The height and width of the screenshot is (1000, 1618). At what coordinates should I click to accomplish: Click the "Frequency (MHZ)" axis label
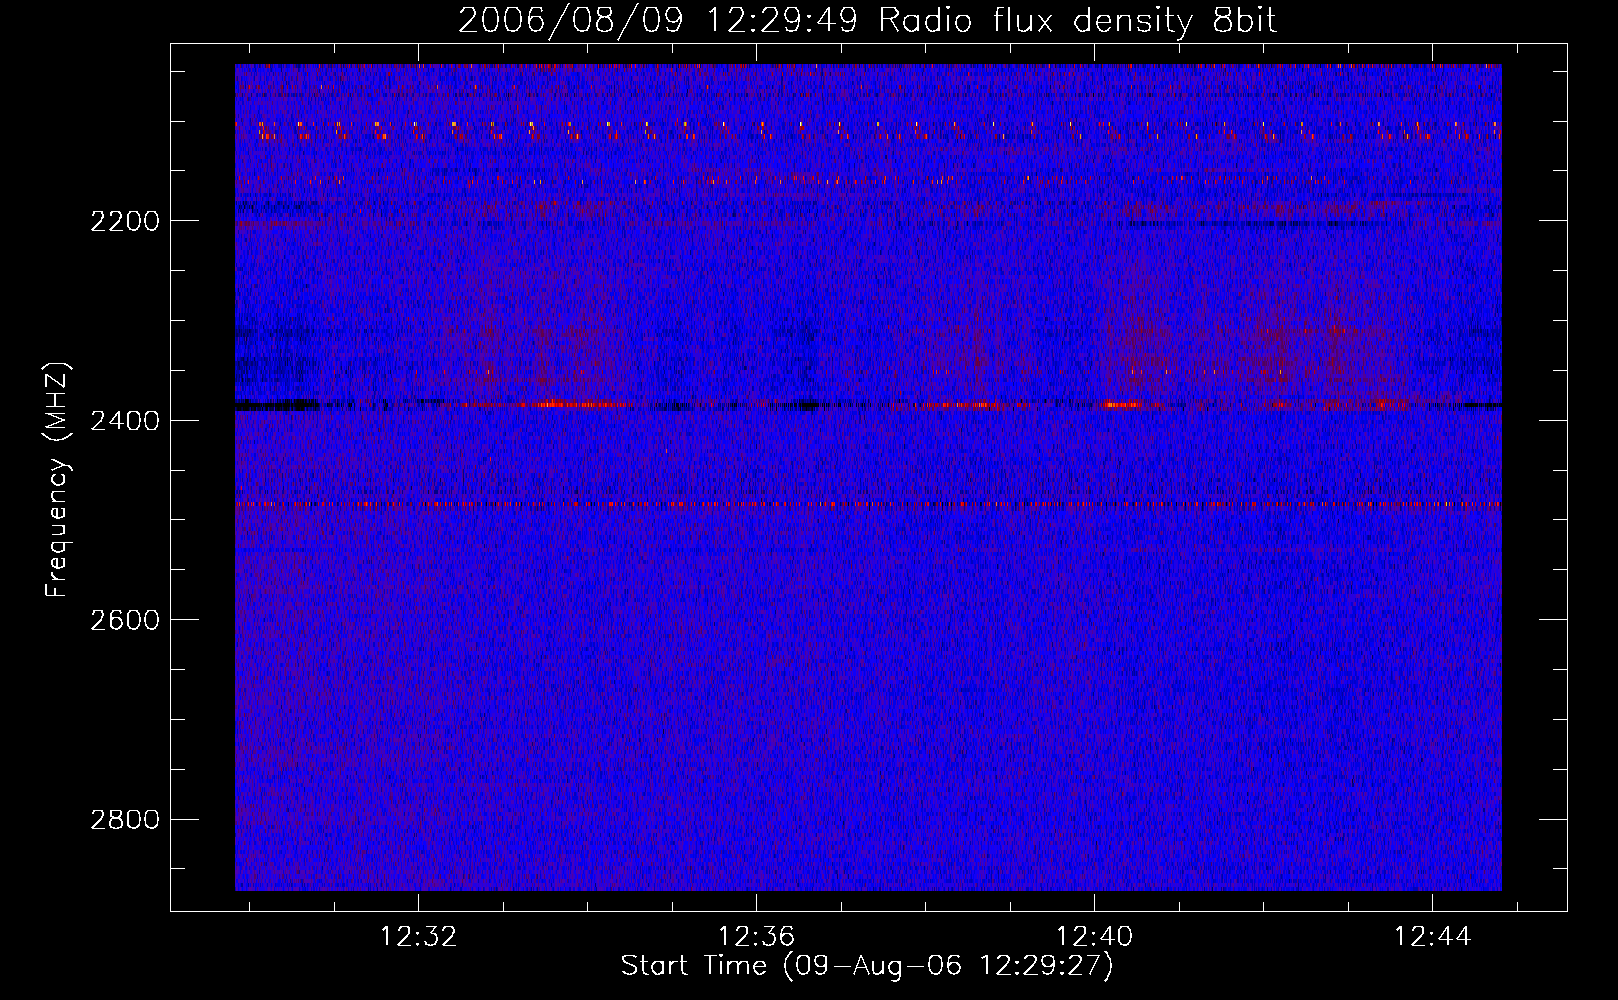(x=57, y=480)
